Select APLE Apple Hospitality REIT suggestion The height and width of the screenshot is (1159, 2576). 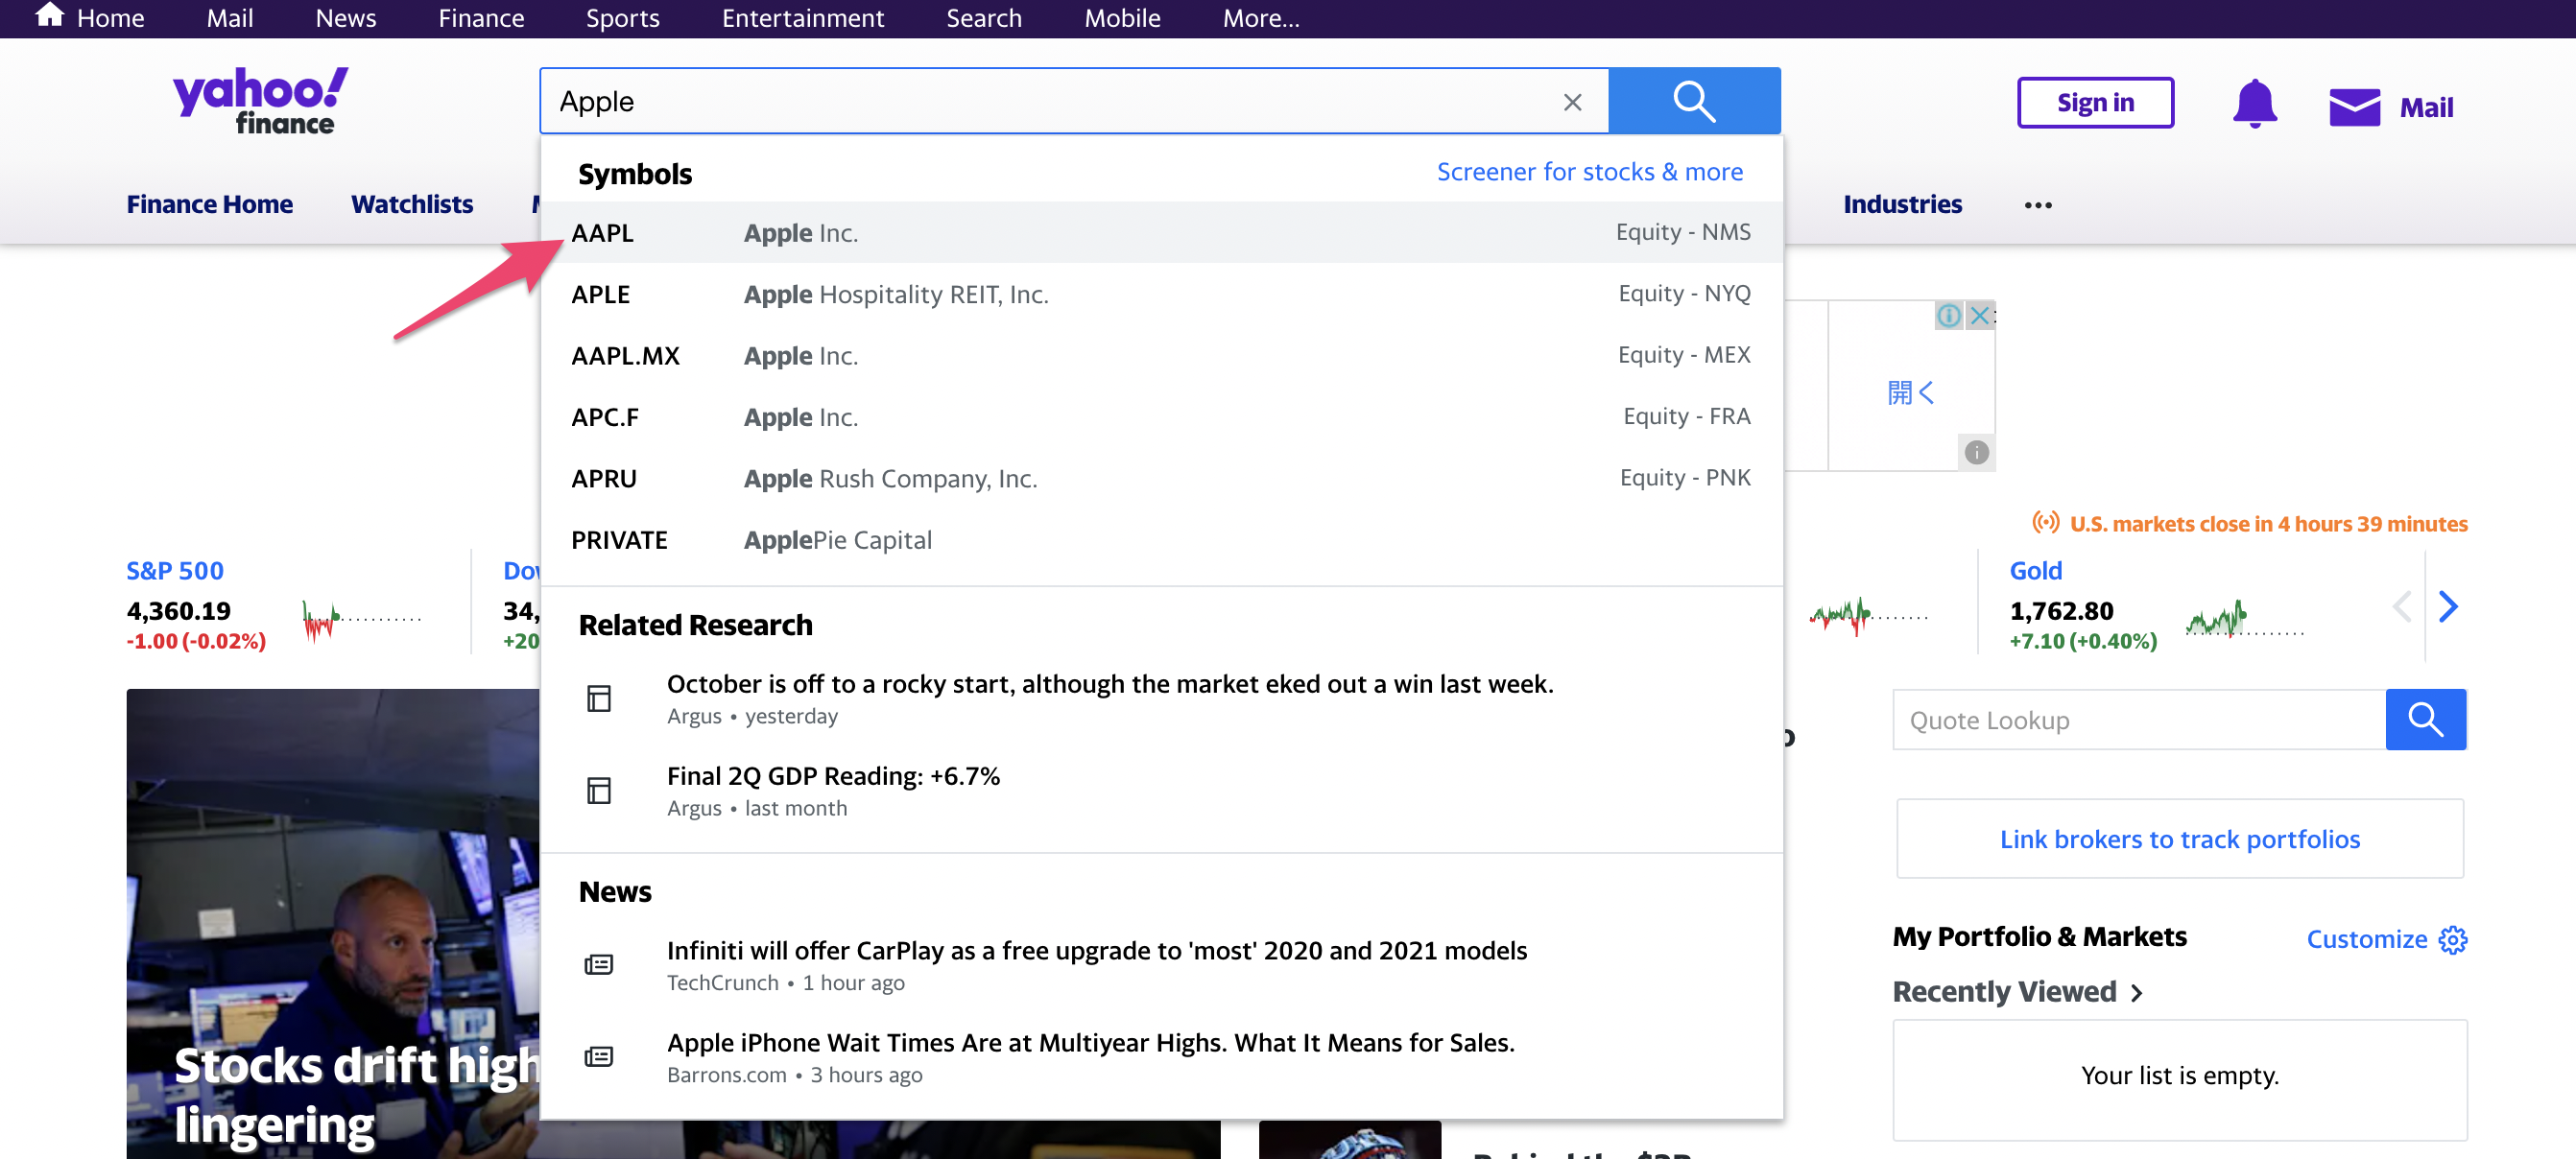1161,294
